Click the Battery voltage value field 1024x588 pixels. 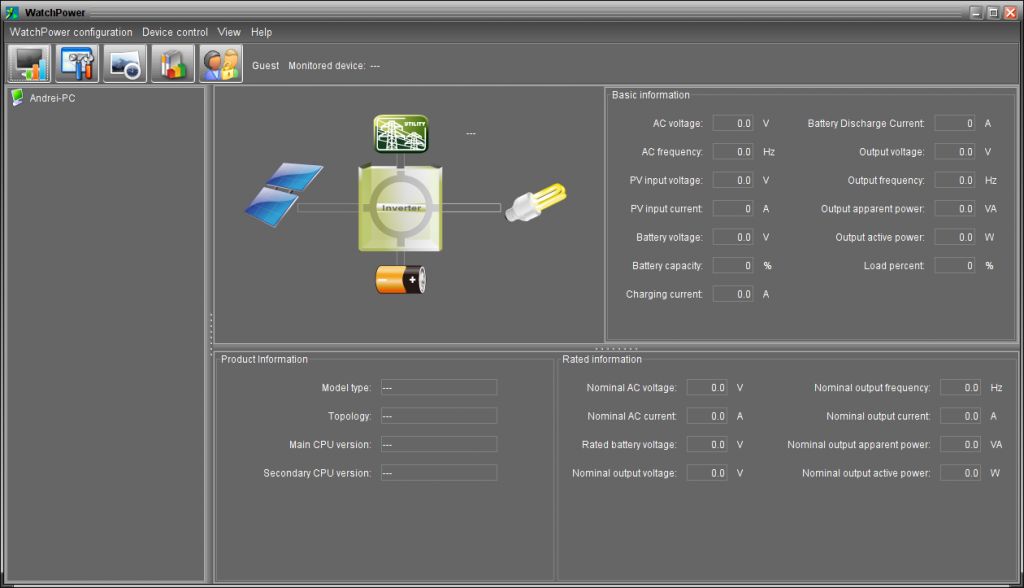pos(733,237)
